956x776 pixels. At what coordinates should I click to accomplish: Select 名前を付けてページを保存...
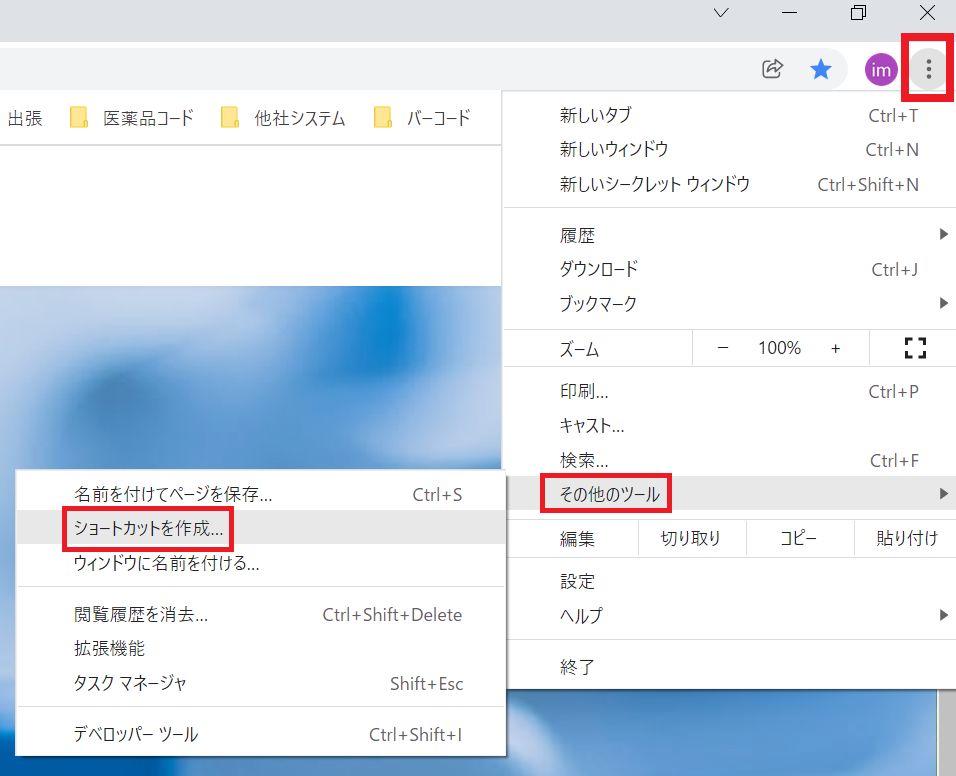(261, 494)
